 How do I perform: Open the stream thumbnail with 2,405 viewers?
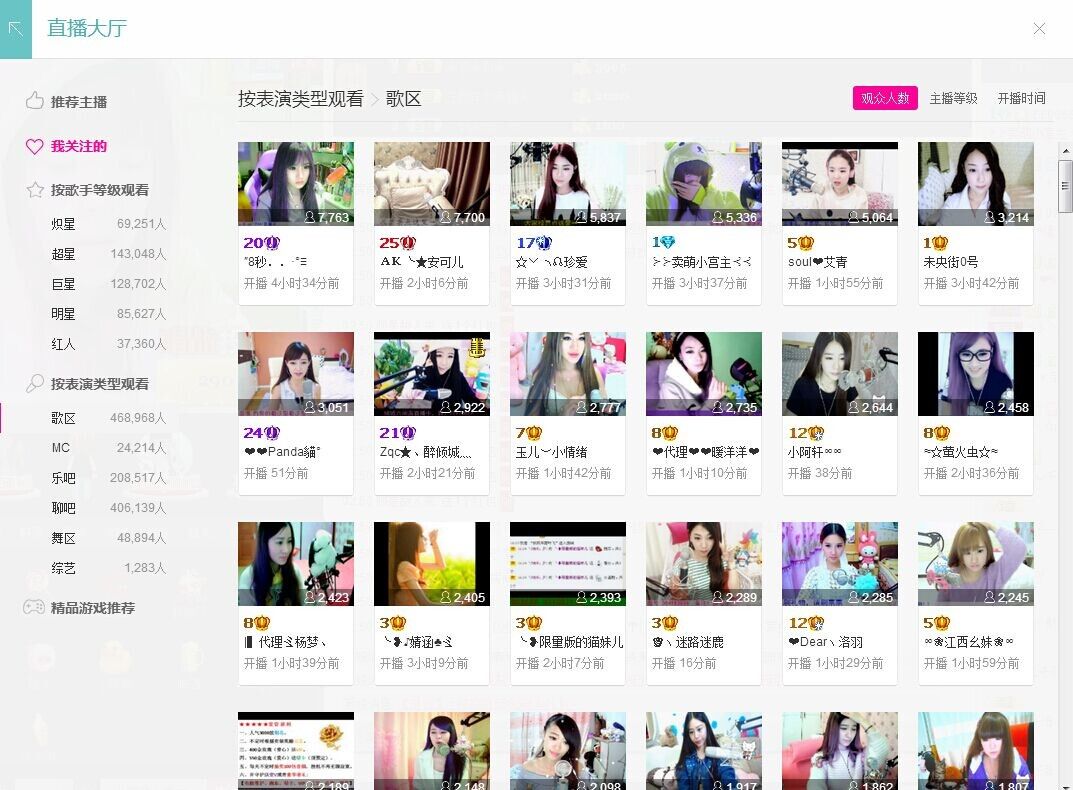pos(432,564)
